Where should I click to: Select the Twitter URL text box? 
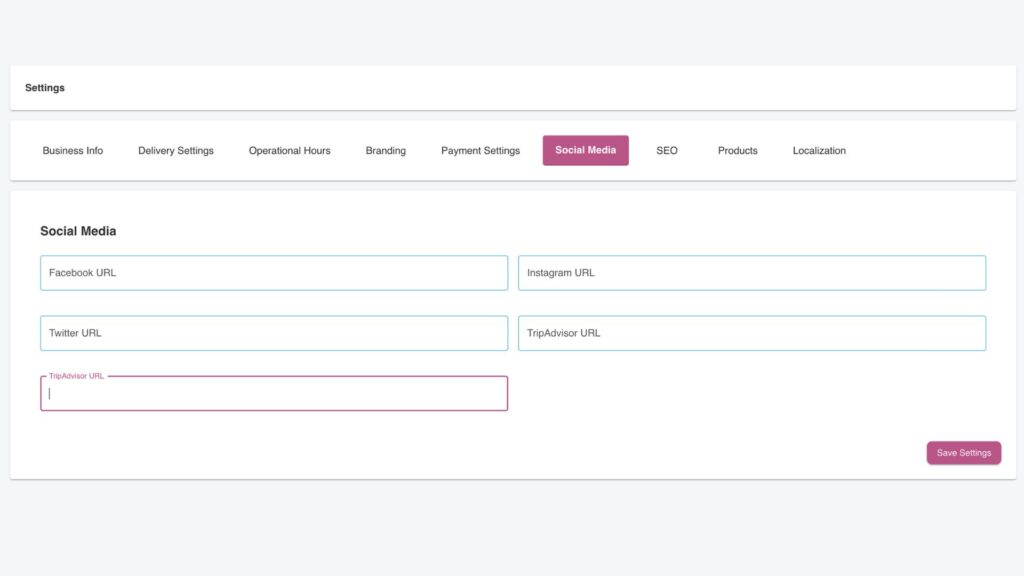[x=273, y=333]
